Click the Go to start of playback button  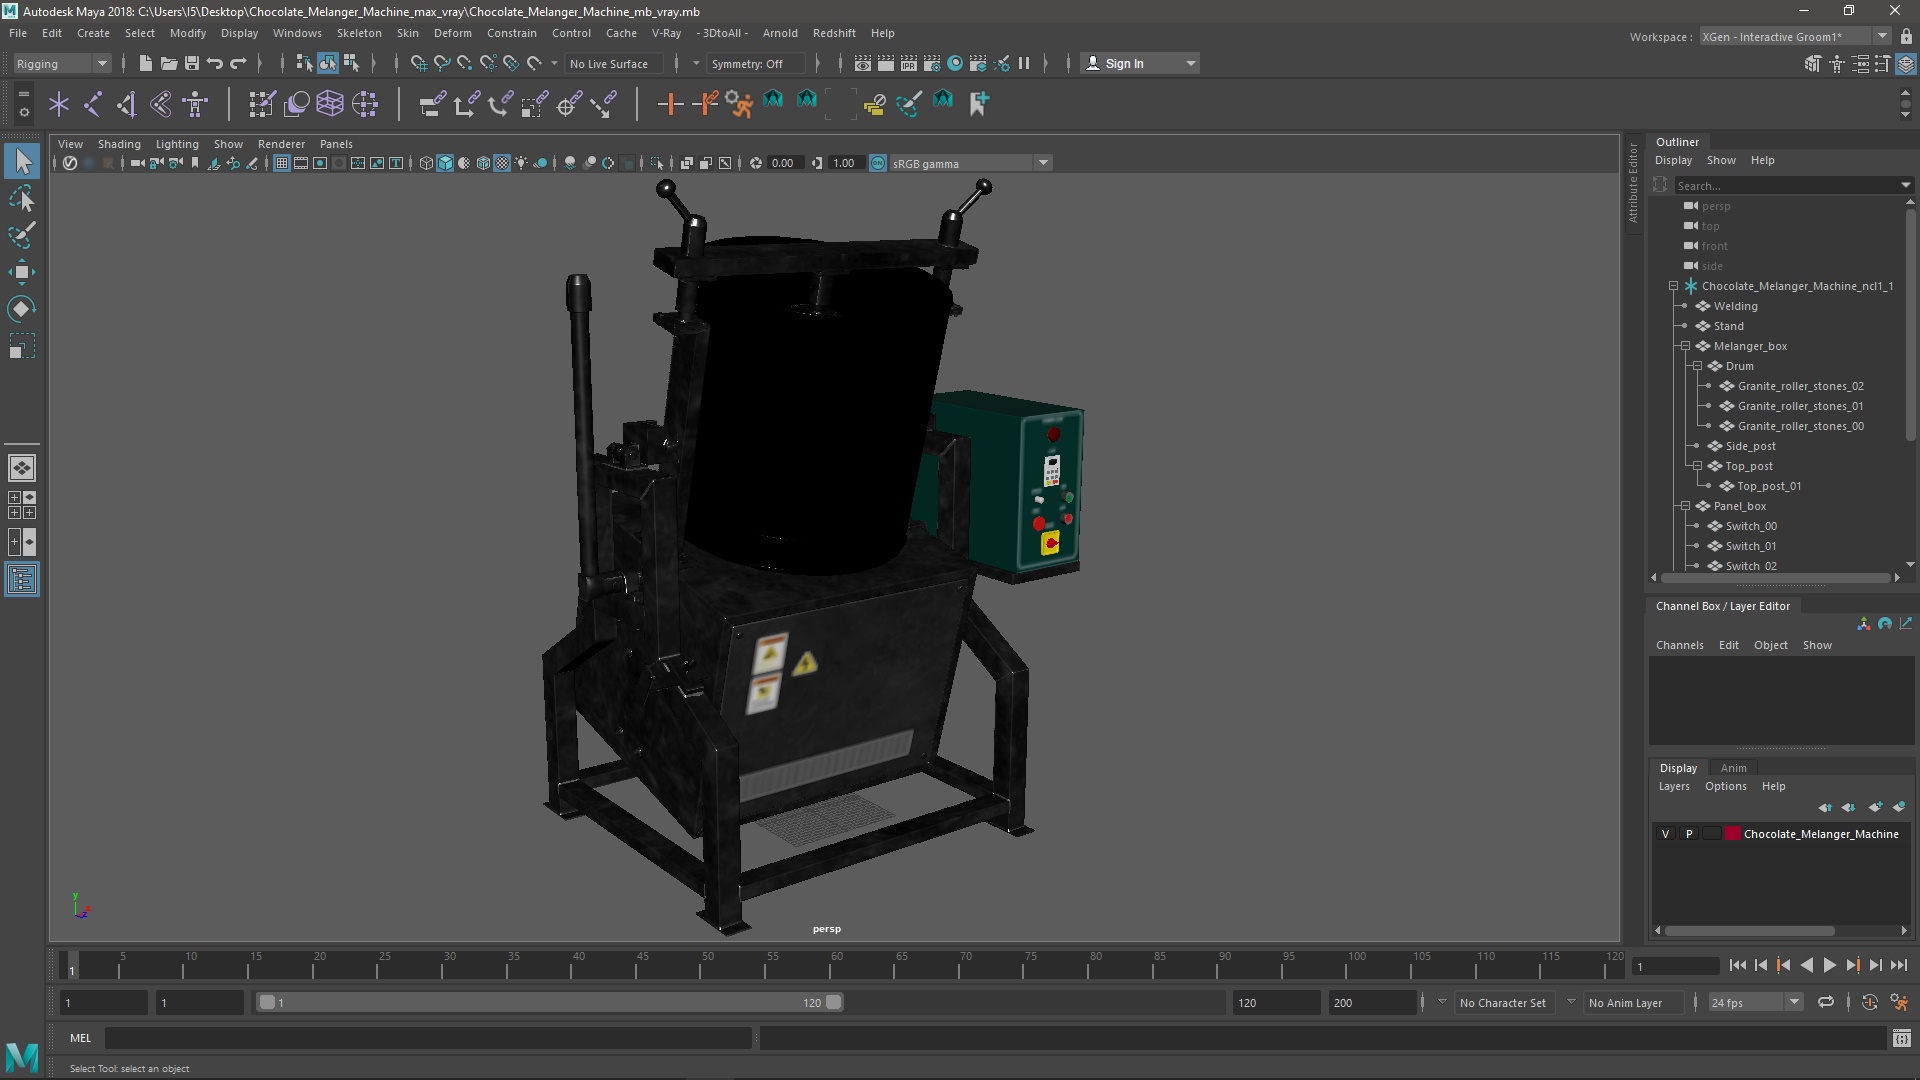pos(1737,965)
